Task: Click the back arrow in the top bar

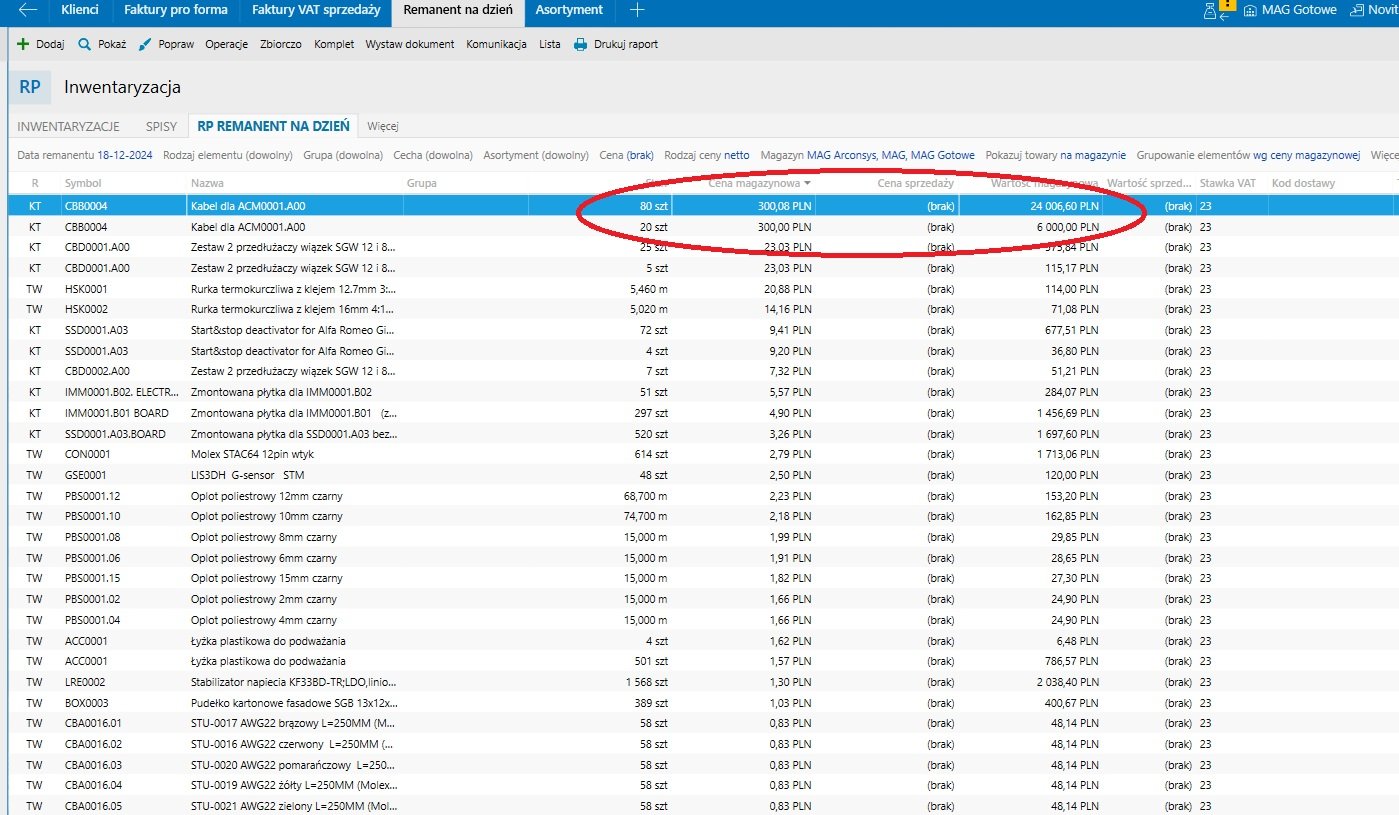Action: 27,10
